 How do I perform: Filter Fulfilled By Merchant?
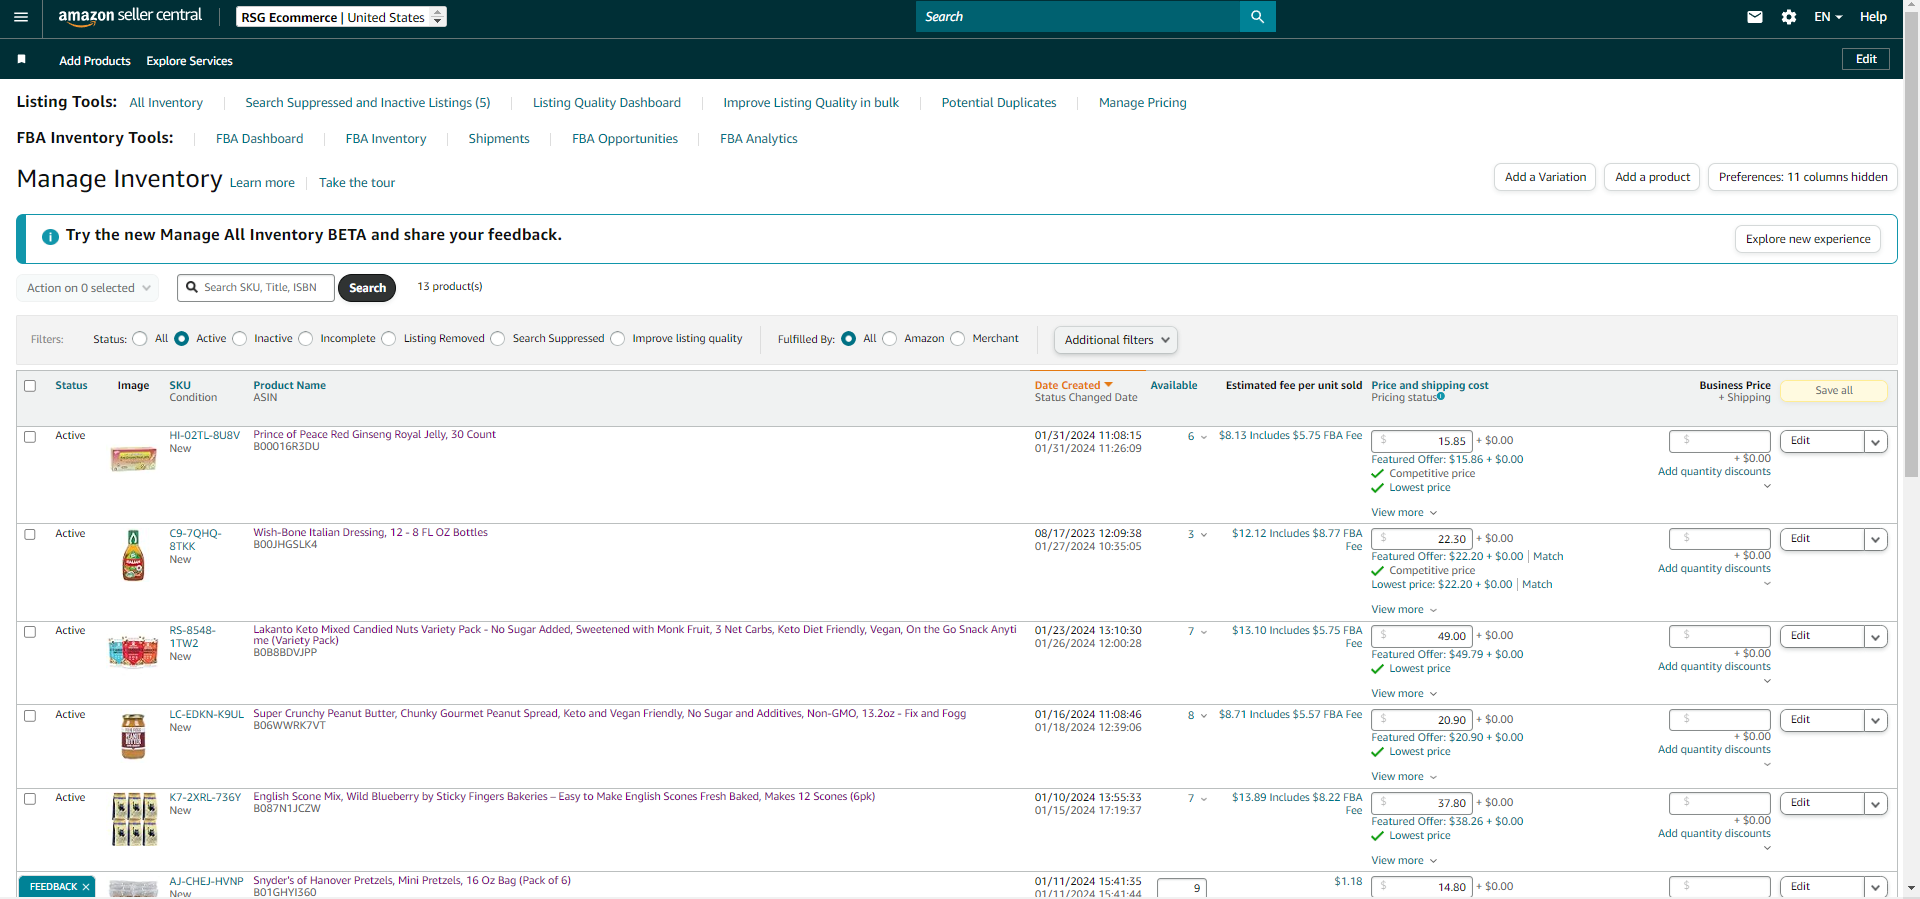pos(958,339)
